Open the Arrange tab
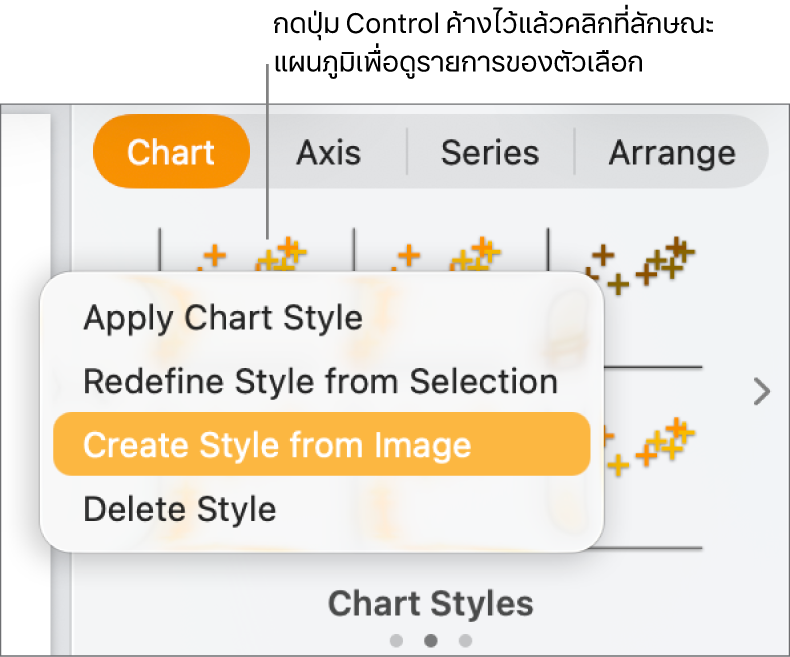The image size is (790, 657). point(672,152)
